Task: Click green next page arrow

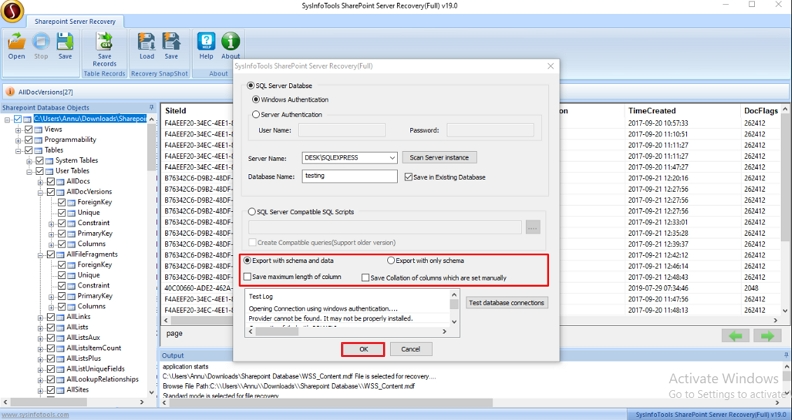Action: [767, 336]
